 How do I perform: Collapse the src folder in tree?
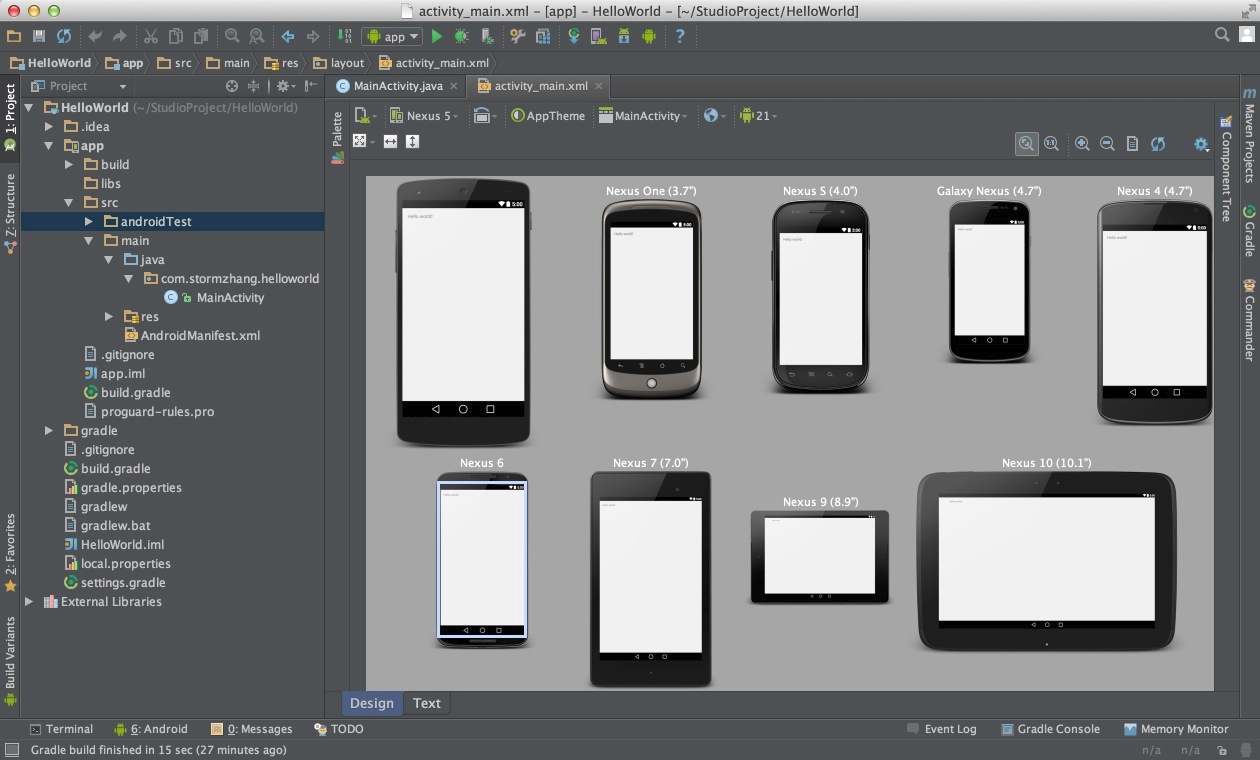point(69,203)
